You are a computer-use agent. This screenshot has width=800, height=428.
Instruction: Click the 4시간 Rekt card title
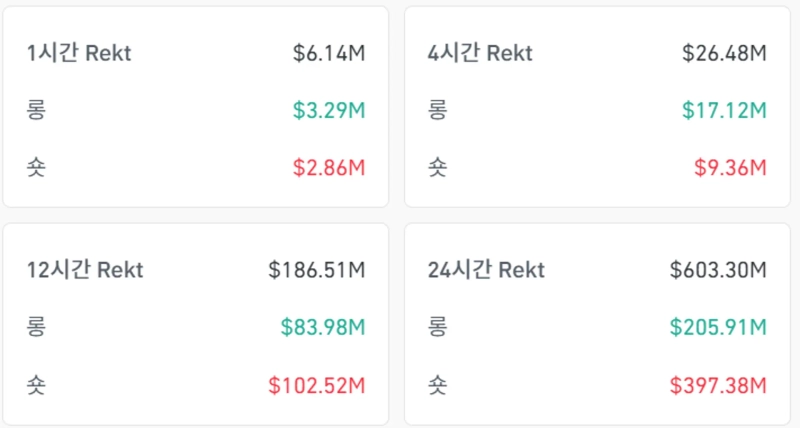[480, 53]
